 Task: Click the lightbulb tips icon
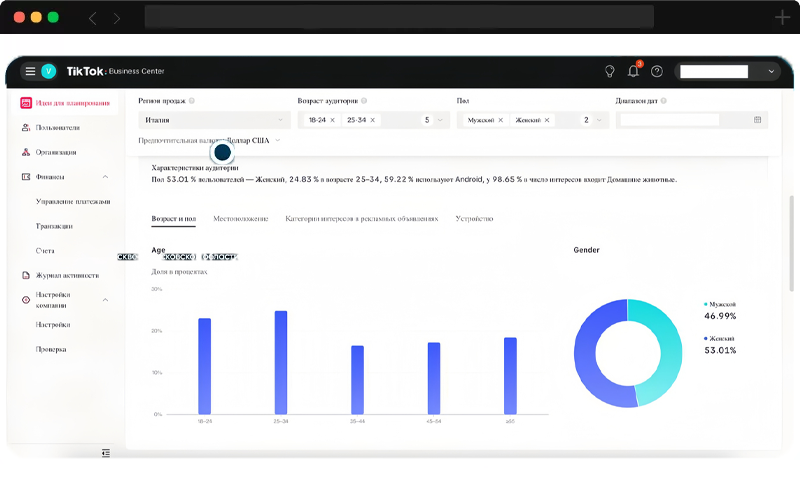pyautogui.click(x=609, y=71)
